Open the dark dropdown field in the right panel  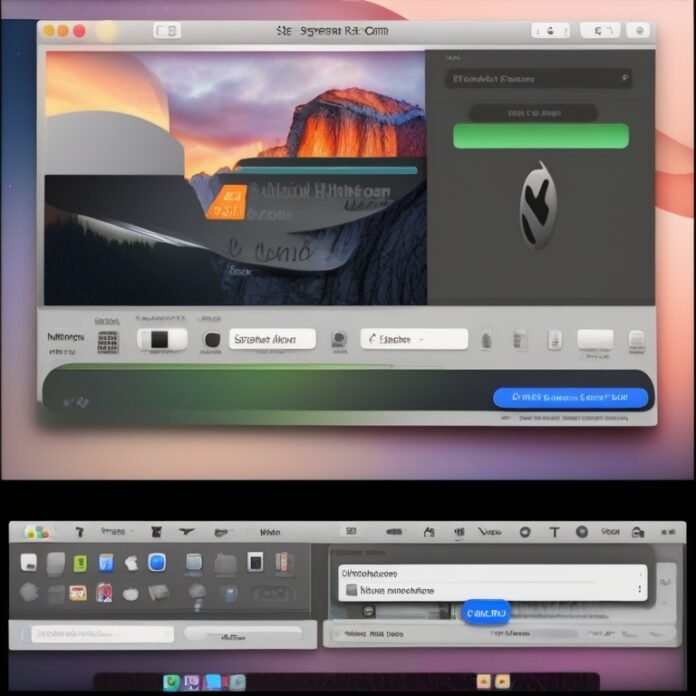pos(538,79)
